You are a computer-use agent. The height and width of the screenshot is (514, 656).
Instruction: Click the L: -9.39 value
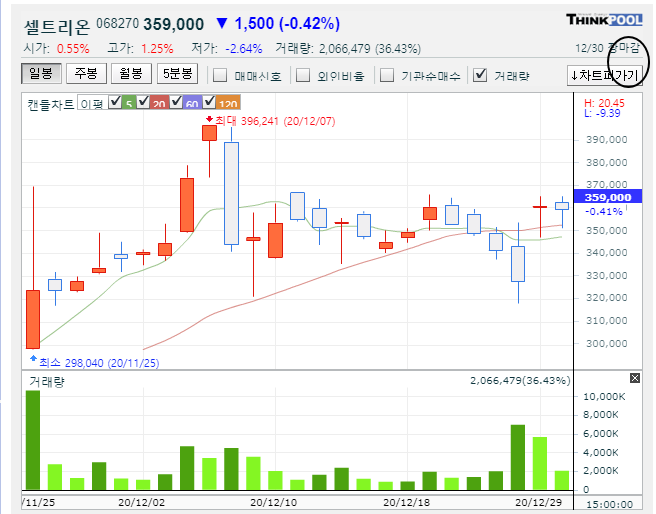click(x=602, y=113)
